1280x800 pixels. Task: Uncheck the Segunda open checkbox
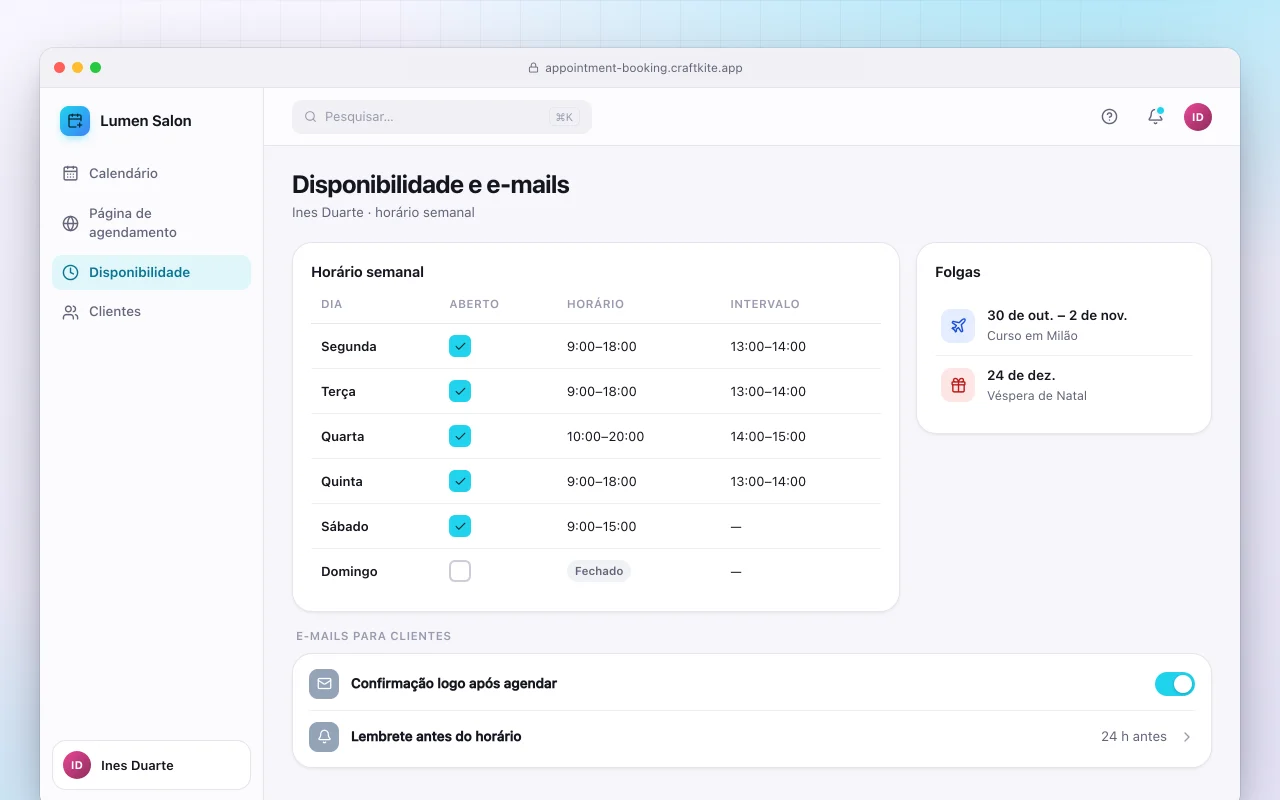point(460,346)
